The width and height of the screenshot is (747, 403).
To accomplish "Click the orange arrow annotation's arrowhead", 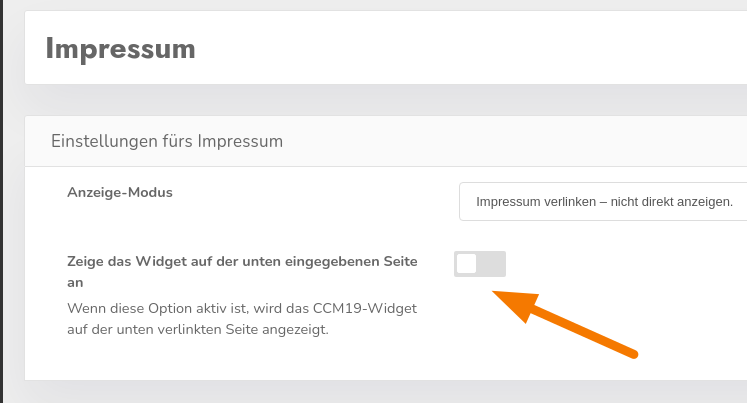I will pyautogui.click(x=512, y=302).
